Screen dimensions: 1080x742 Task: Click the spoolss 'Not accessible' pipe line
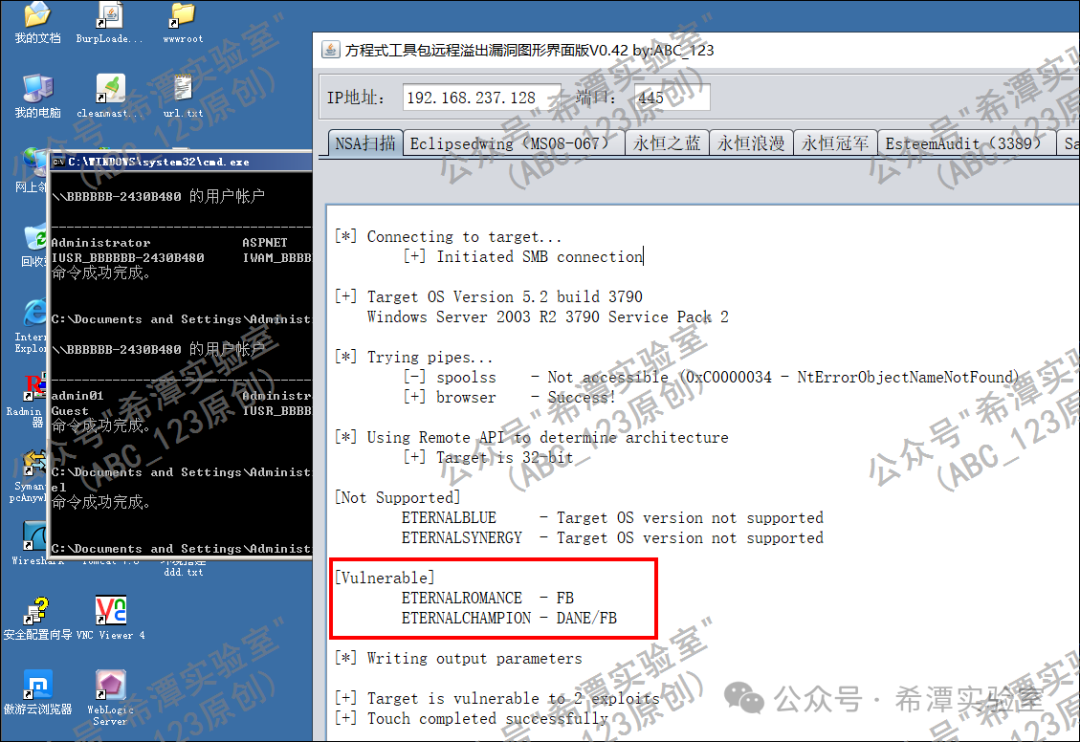[711, 377]
